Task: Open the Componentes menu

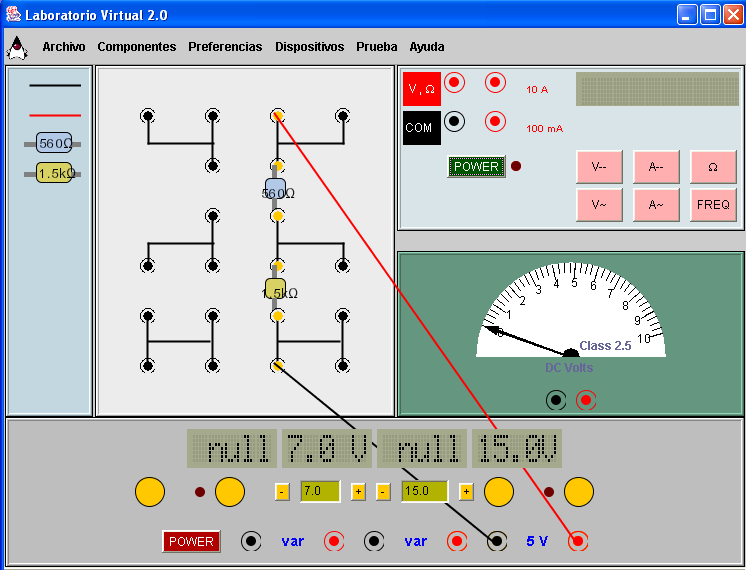Action: [x=136, y=47]
